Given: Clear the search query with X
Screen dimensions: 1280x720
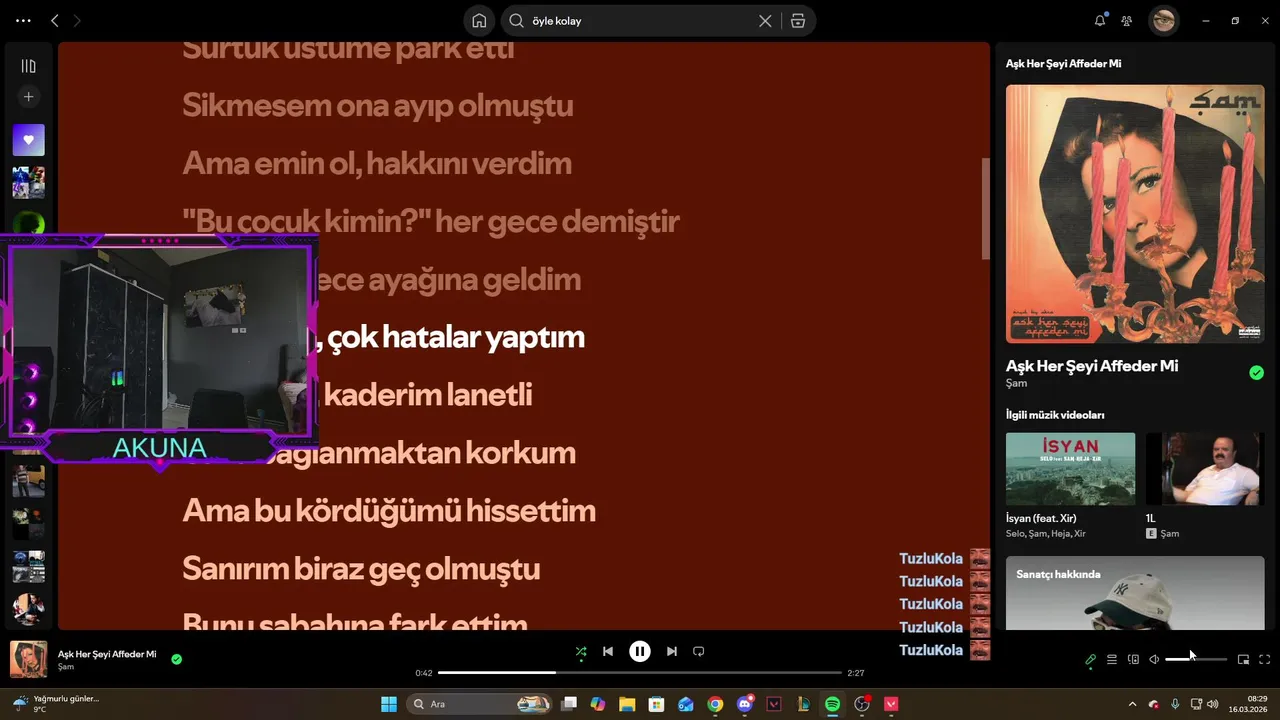Looking at the screenshot, I should pyautogui.click(x=765, y=20).
